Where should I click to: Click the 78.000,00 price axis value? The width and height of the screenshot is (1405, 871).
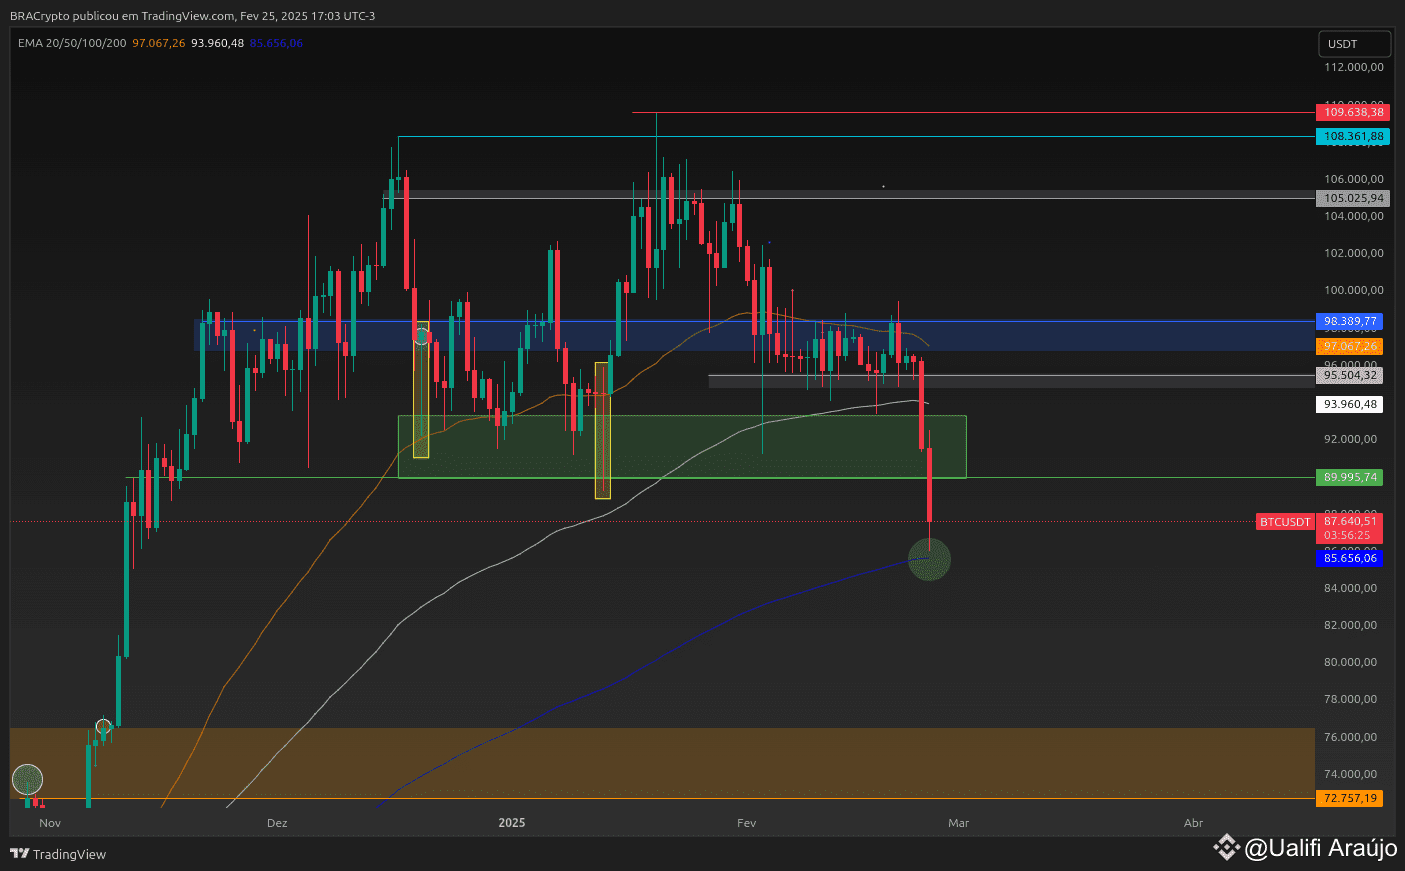click(1350, 699)
